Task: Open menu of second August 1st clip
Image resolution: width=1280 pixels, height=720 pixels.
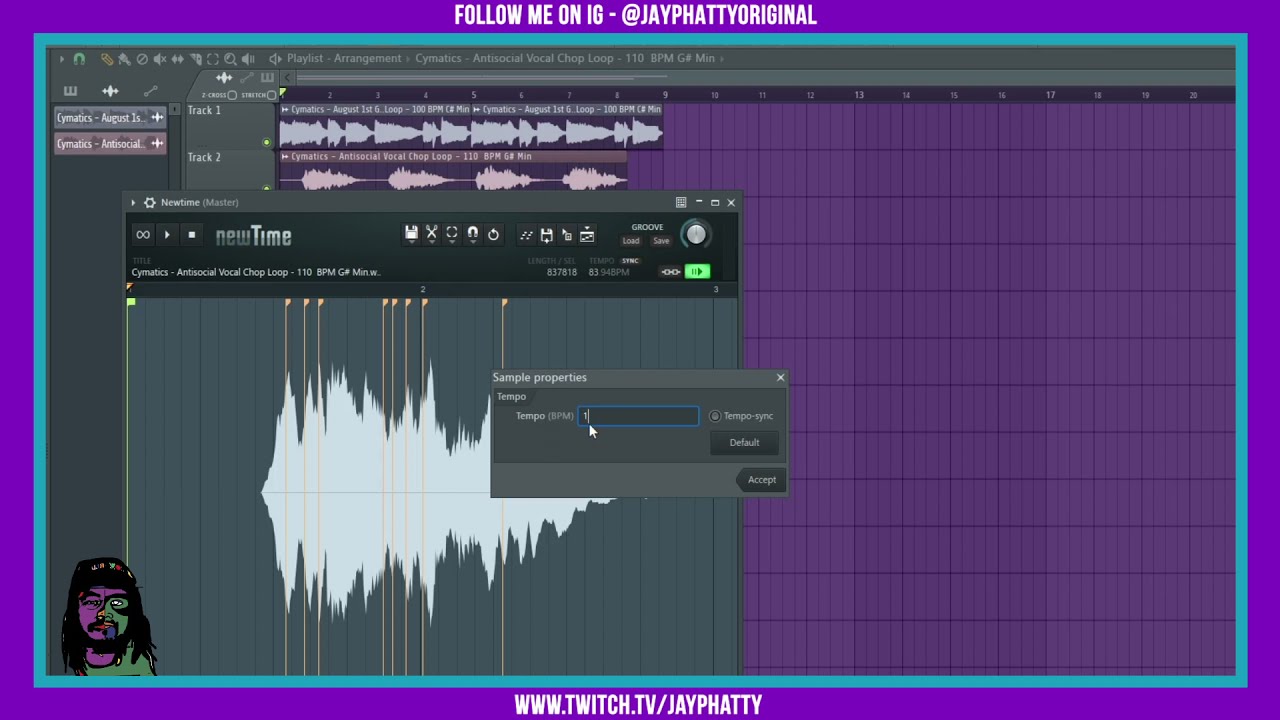Action: click(x=477, y=109)
